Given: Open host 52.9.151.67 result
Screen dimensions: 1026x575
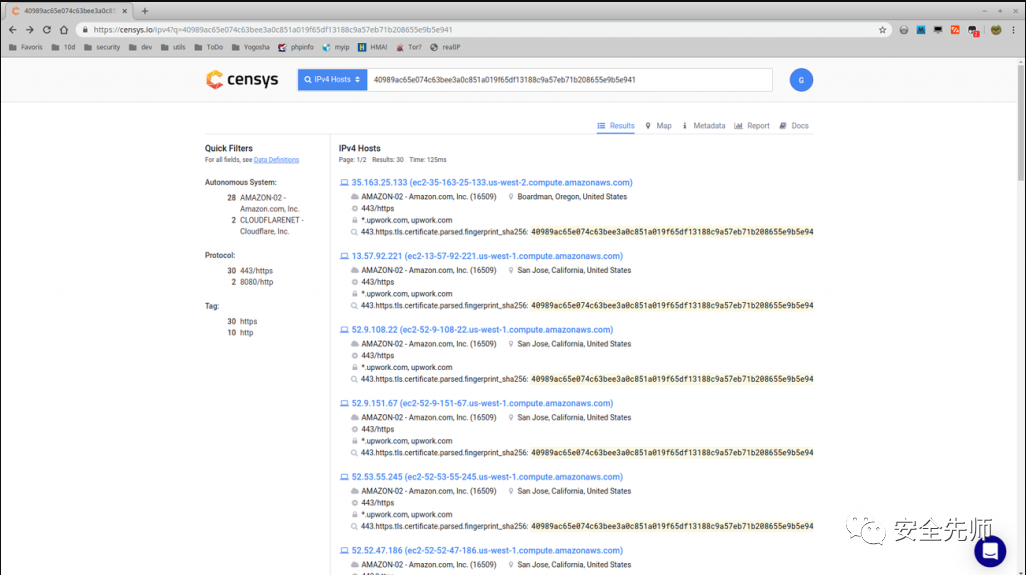Looking at the screenshot, I should pos(482,403).
